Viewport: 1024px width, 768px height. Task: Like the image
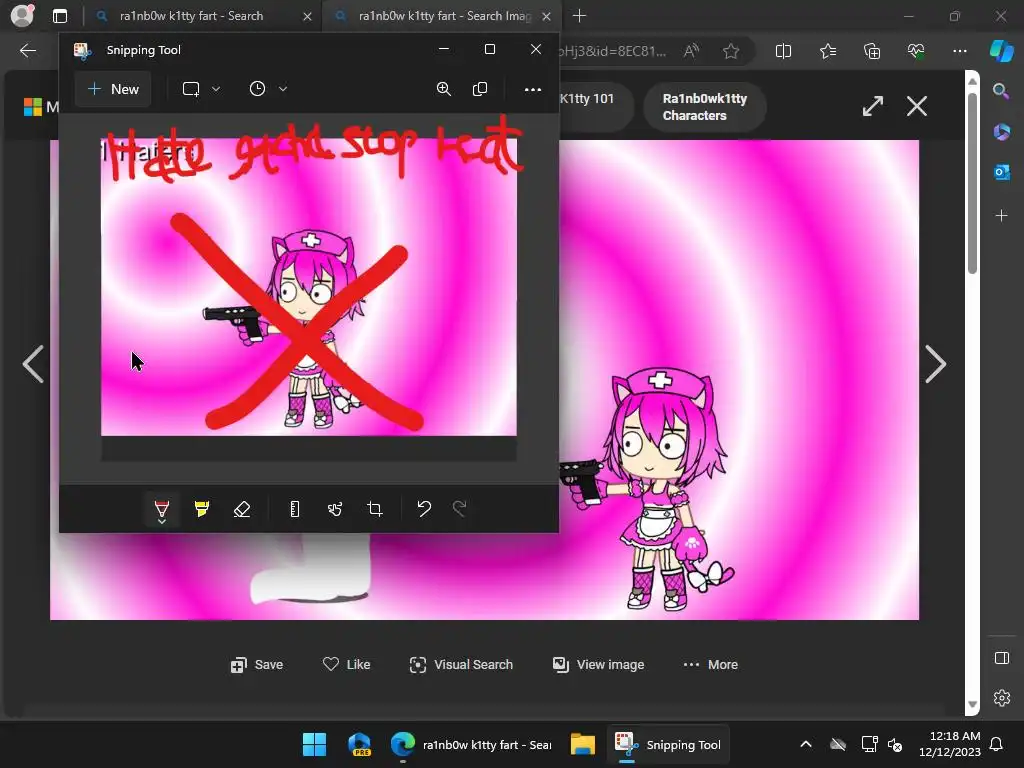[x=347, y=665]
